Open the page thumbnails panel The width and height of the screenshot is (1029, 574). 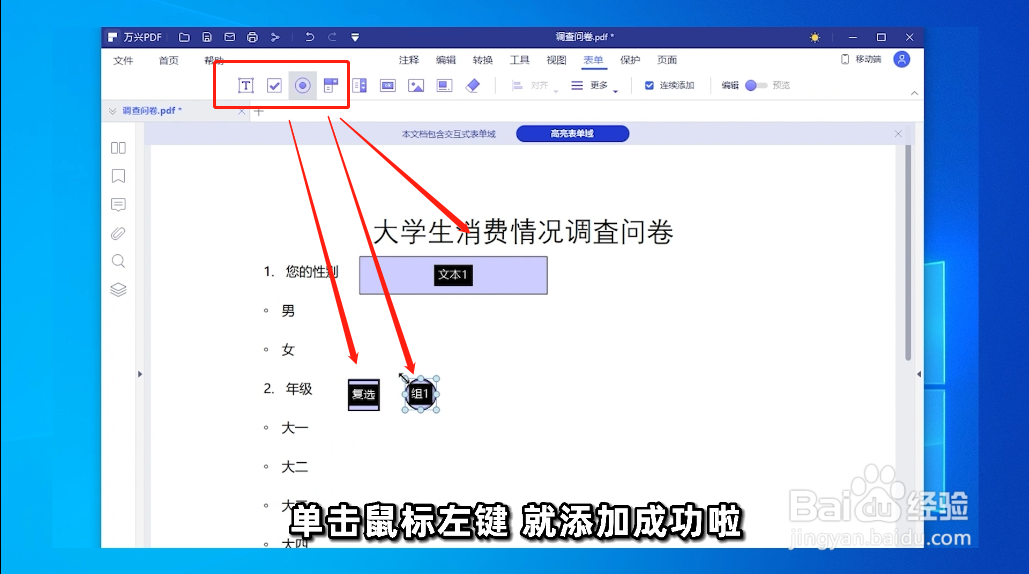[118, 148]
